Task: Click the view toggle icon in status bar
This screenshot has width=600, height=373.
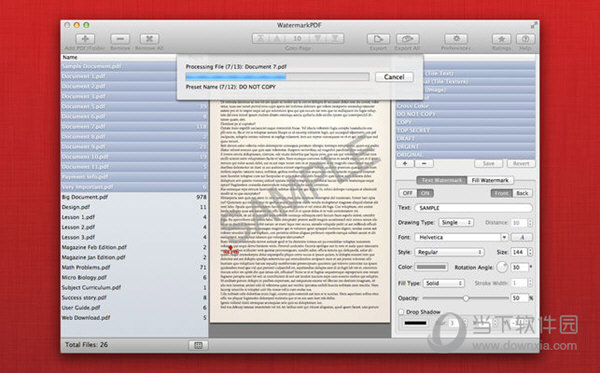Action: coord(198,345)
